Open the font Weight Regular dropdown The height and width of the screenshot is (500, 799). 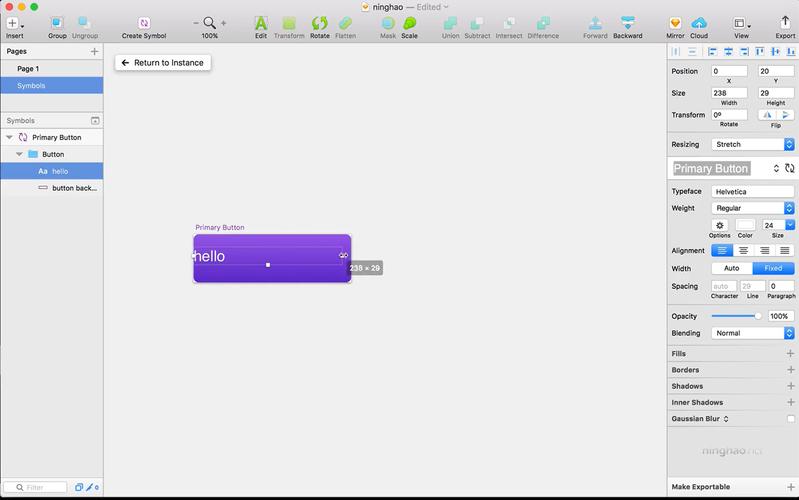click(x=753, y=208)
